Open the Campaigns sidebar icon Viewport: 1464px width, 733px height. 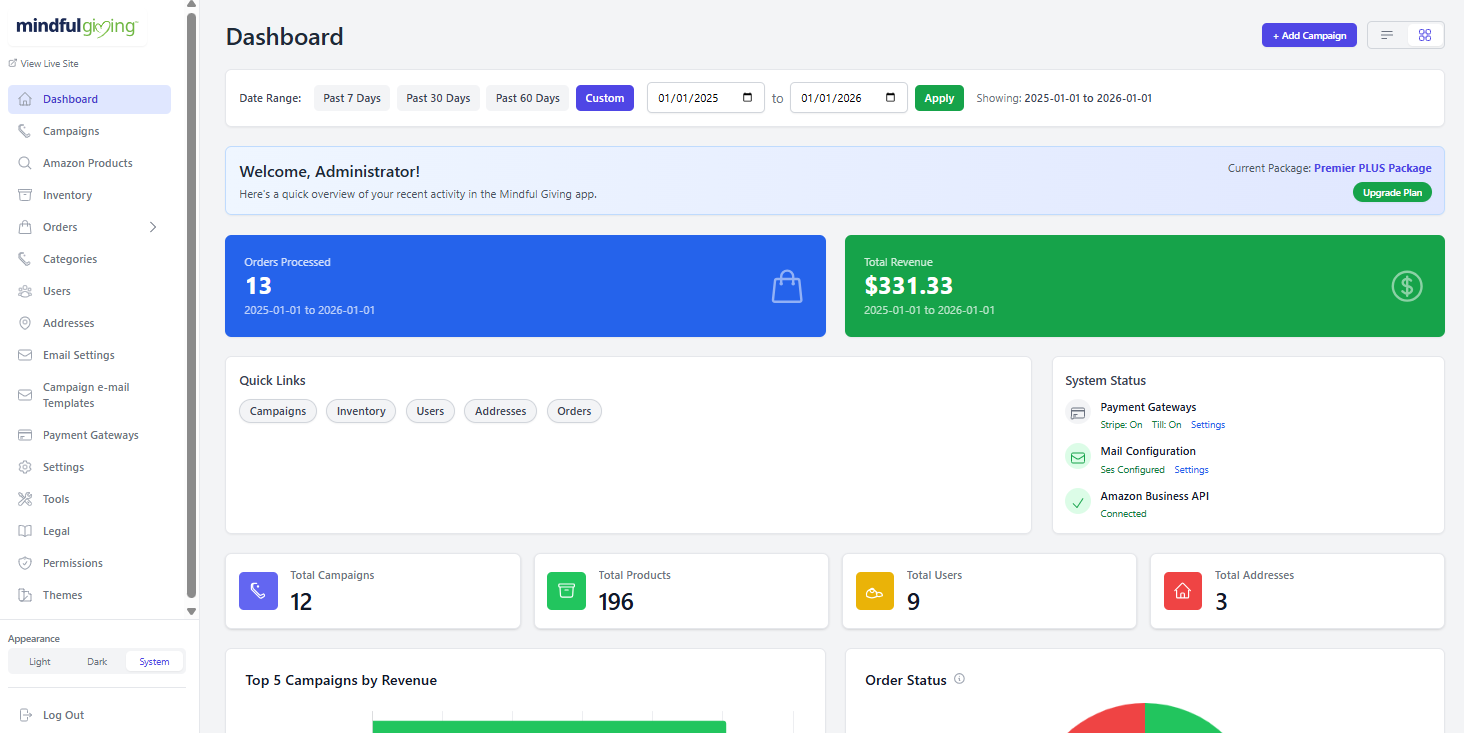coord(22,130)
